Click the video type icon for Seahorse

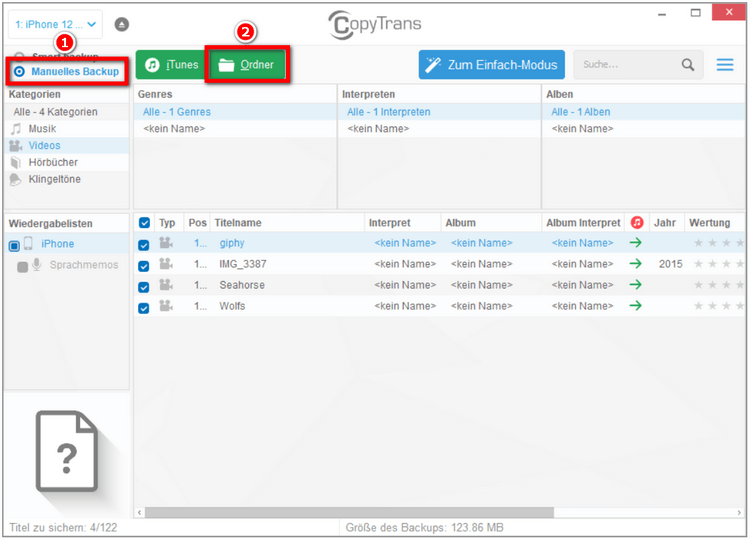[165, 285]
